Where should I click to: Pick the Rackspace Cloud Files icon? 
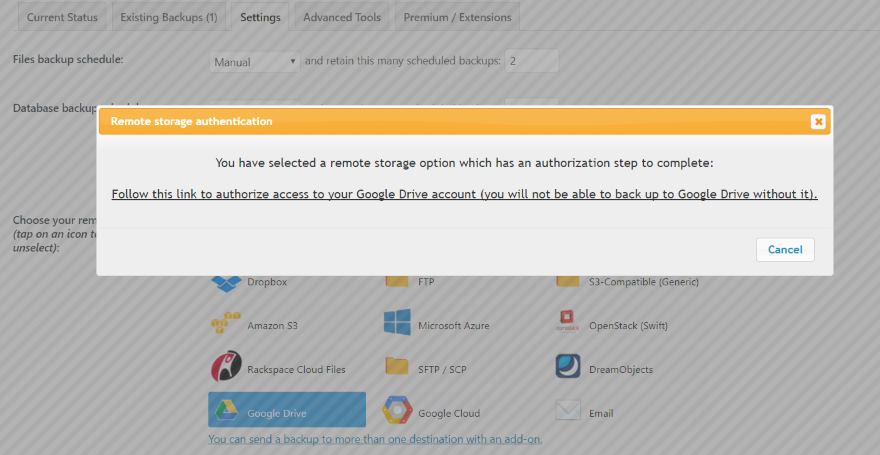coord(226,368)
